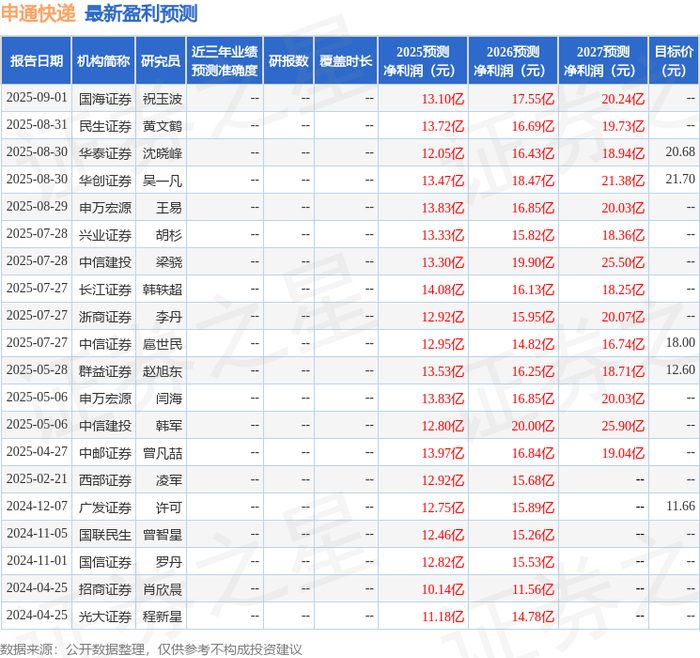Screen dimensions: 700x658
Task: Select researcher 程新星
Action: [162, 616]
